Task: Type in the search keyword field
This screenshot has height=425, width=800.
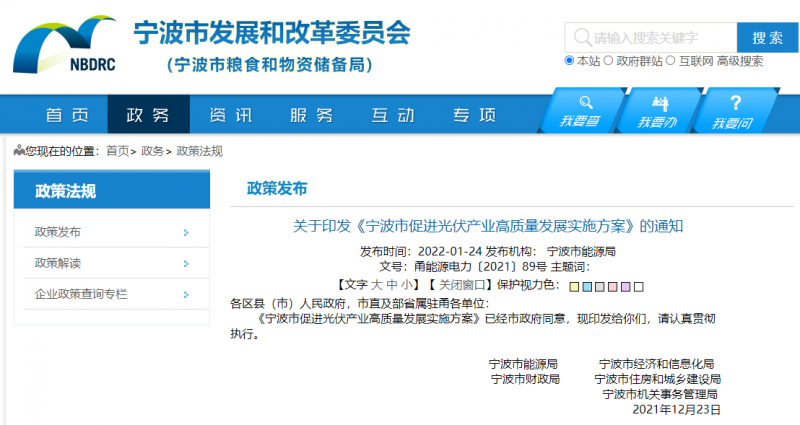Action: pyautogui.click(x=660, y=38)
